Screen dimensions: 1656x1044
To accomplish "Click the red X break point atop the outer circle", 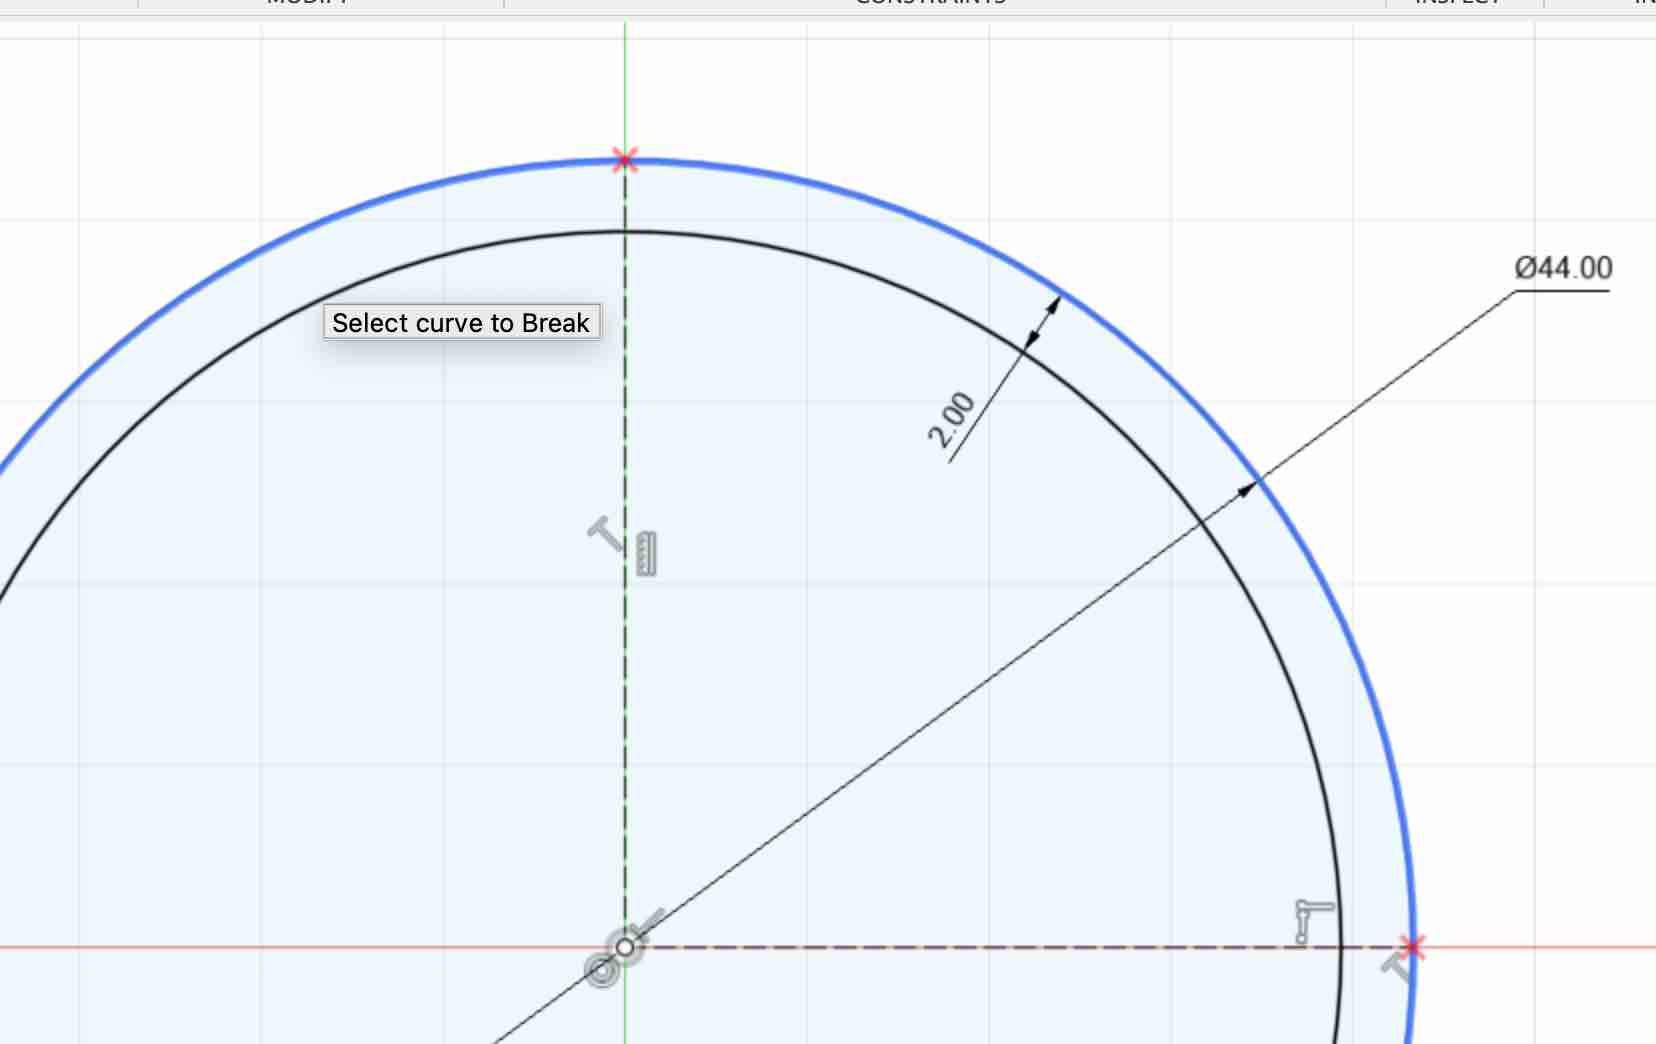I will (x=625, y=160).
